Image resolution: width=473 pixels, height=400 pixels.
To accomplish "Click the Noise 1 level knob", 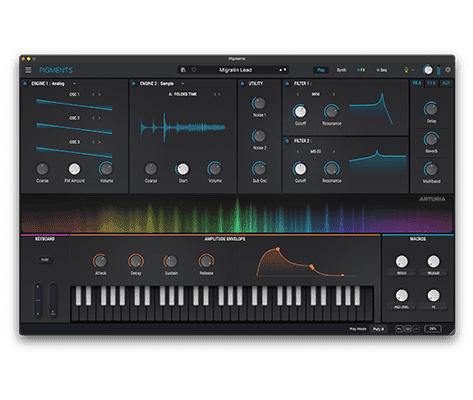I will (259, 103).
